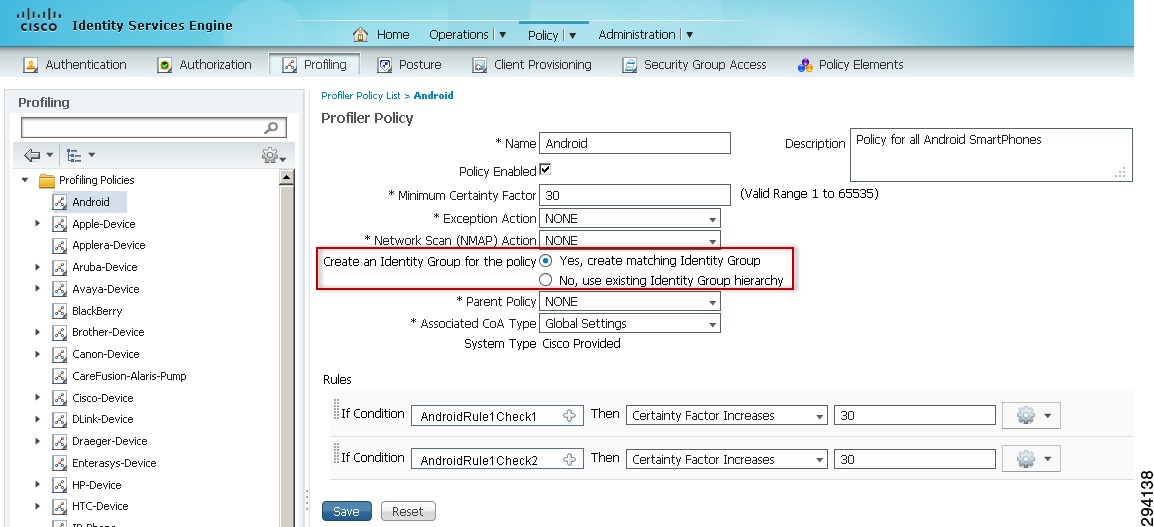
Task: Switch to the Authorization tab
Action: [x=205, y=65]
